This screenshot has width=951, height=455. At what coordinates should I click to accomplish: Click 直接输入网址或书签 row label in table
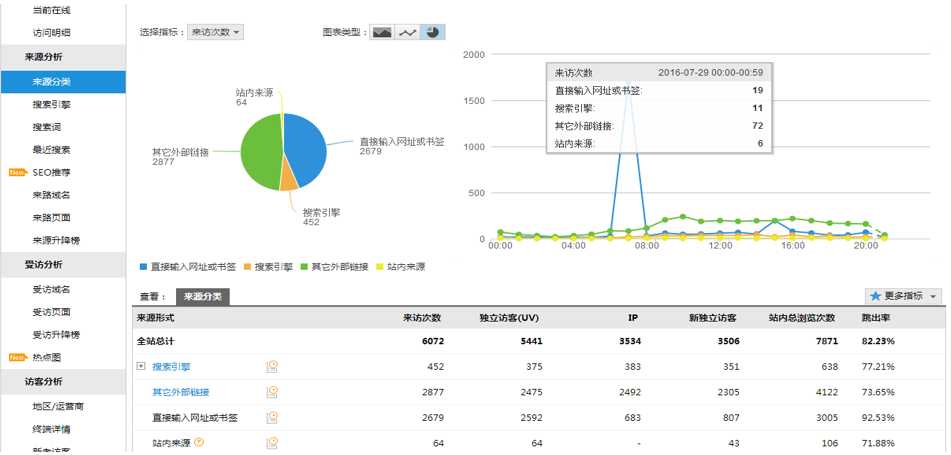(x=194, y=418)
